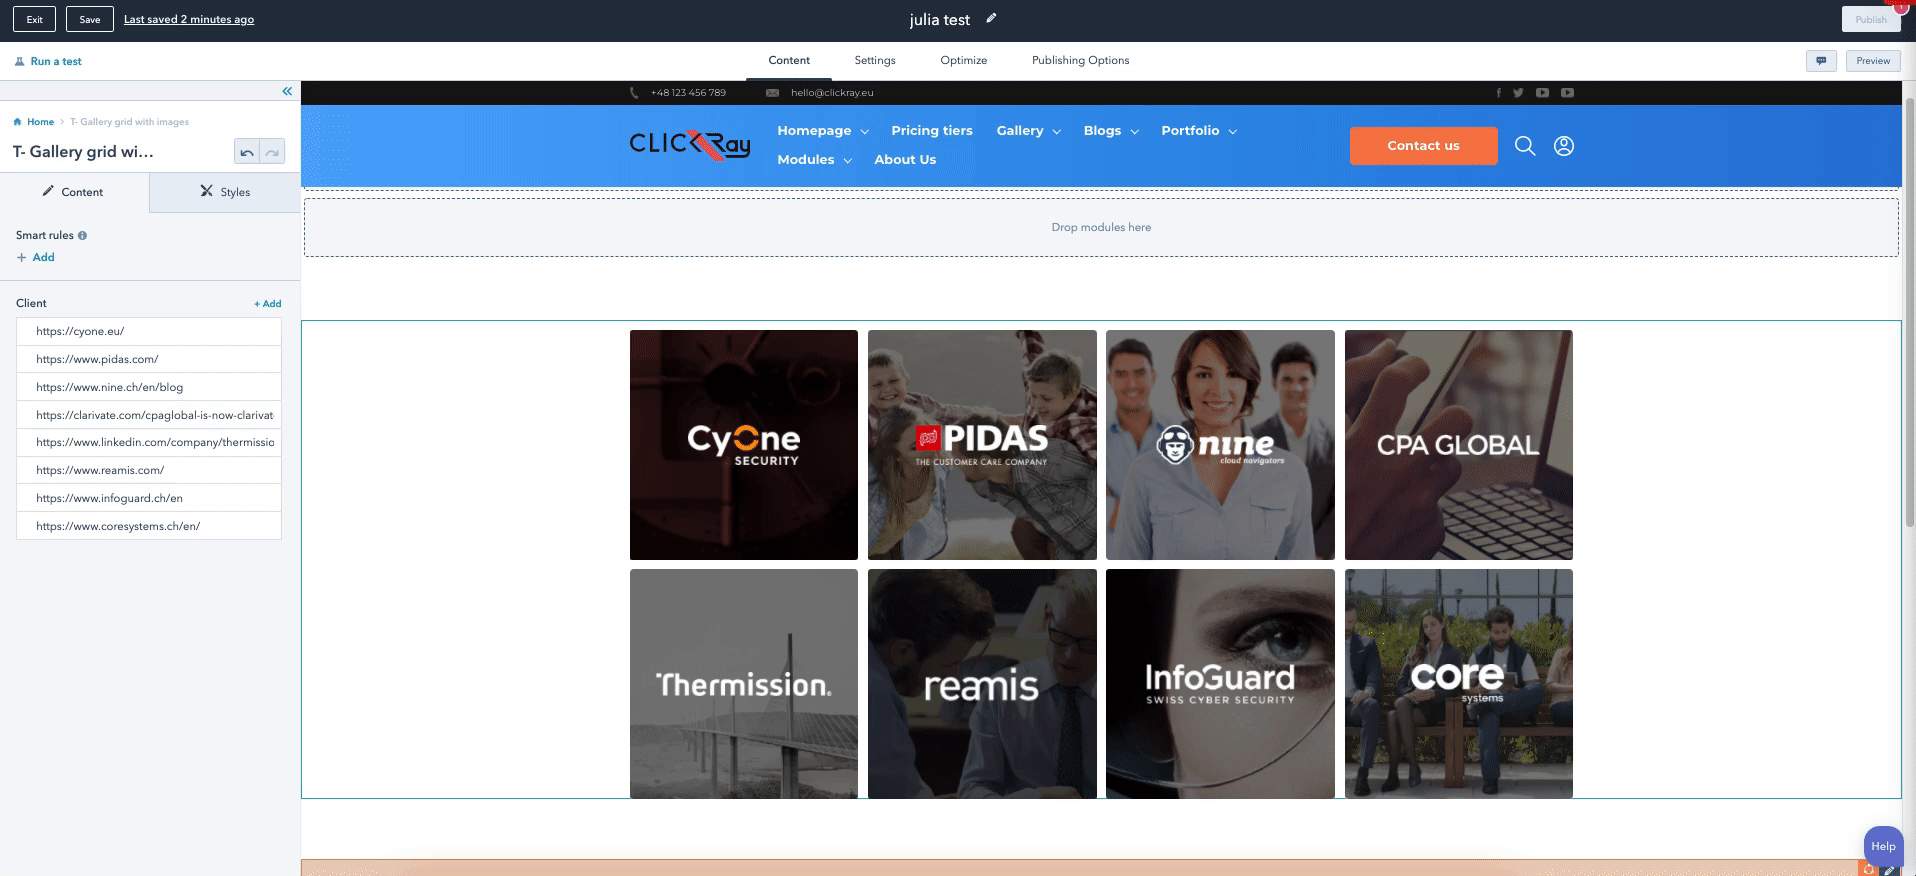
Task: Select the https://www.reamis.com/ client row
Action: pos(149,470)
